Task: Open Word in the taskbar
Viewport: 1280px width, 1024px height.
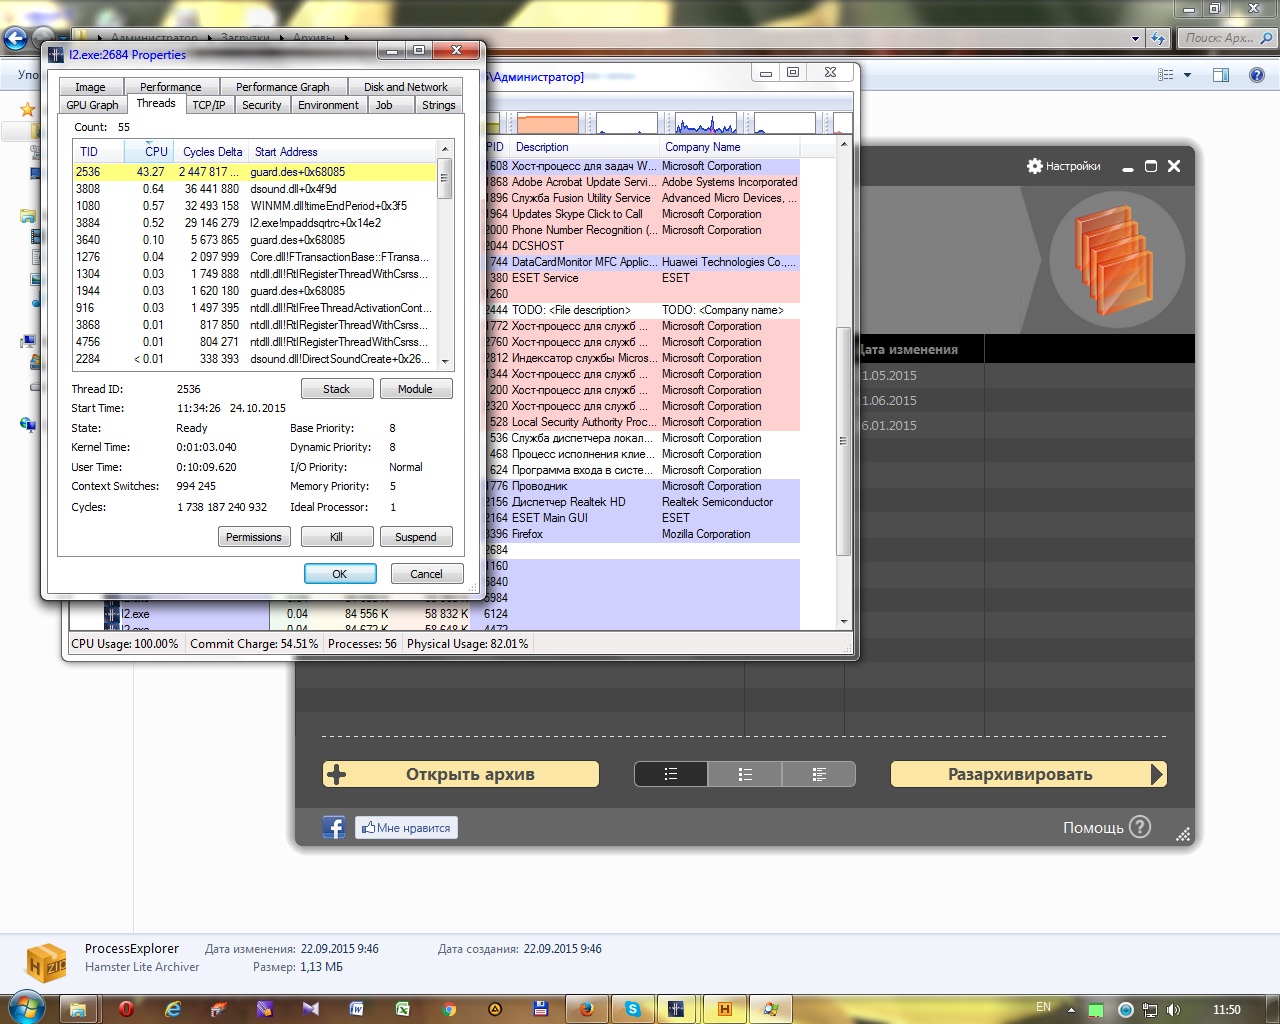Action: (x=357, y=1009)
